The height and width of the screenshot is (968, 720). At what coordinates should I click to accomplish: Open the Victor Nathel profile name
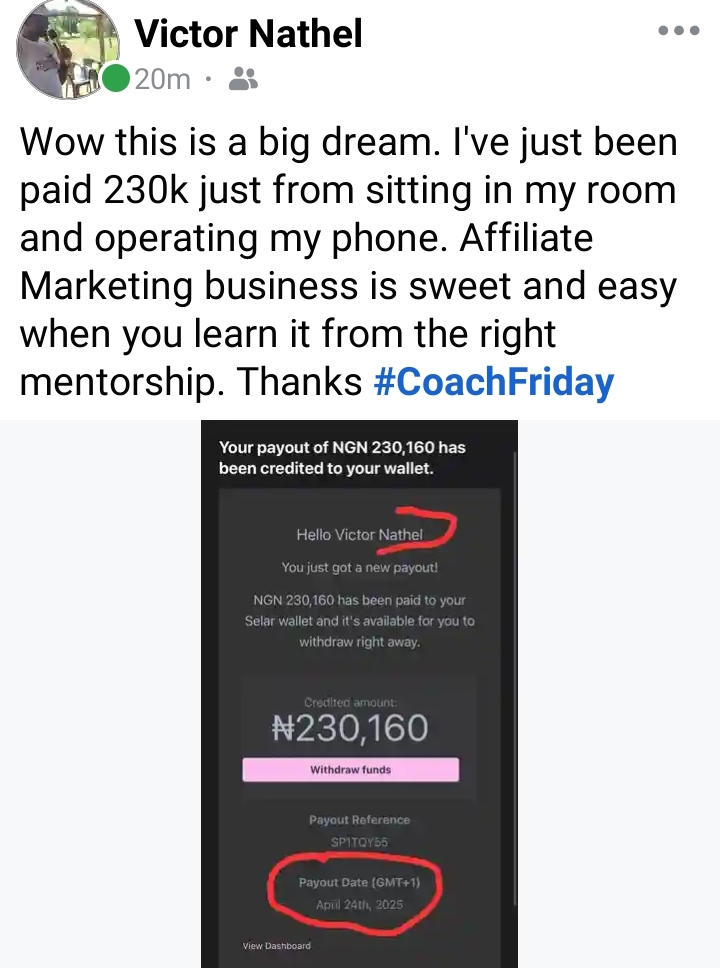(248, 35)
